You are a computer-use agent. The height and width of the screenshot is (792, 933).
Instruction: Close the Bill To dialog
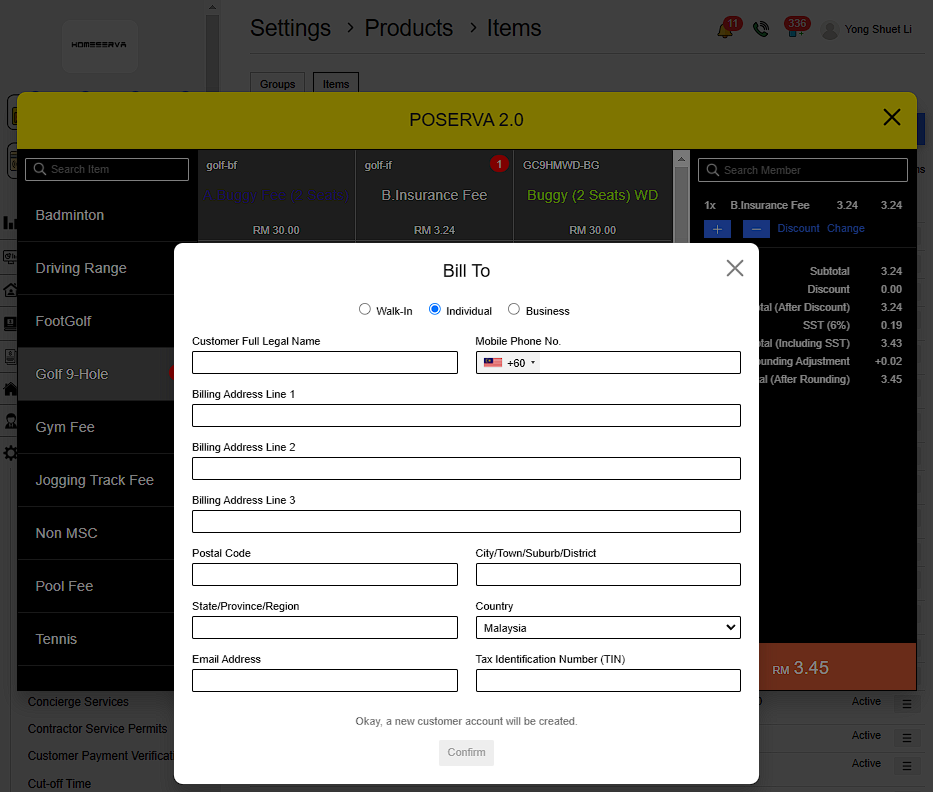pyautogui.click(x=735, y=268)
